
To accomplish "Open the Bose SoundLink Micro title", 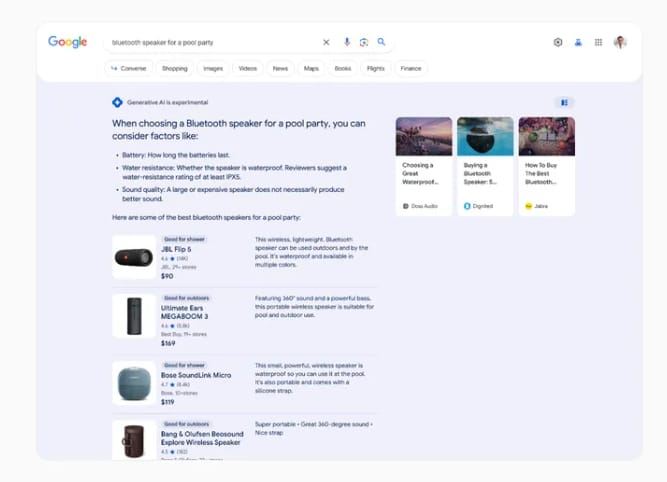I will click(196, 375).
